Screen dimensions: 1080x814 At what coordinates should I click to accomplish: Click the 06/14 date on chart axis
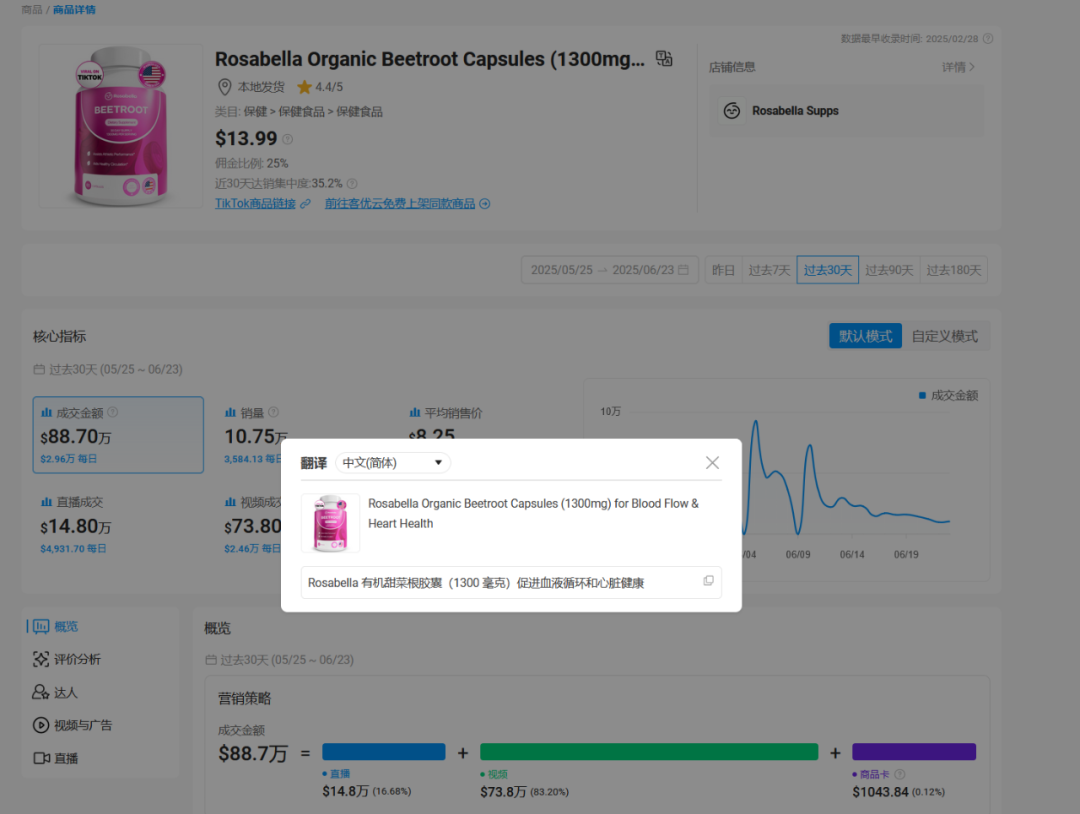(852, 554)
